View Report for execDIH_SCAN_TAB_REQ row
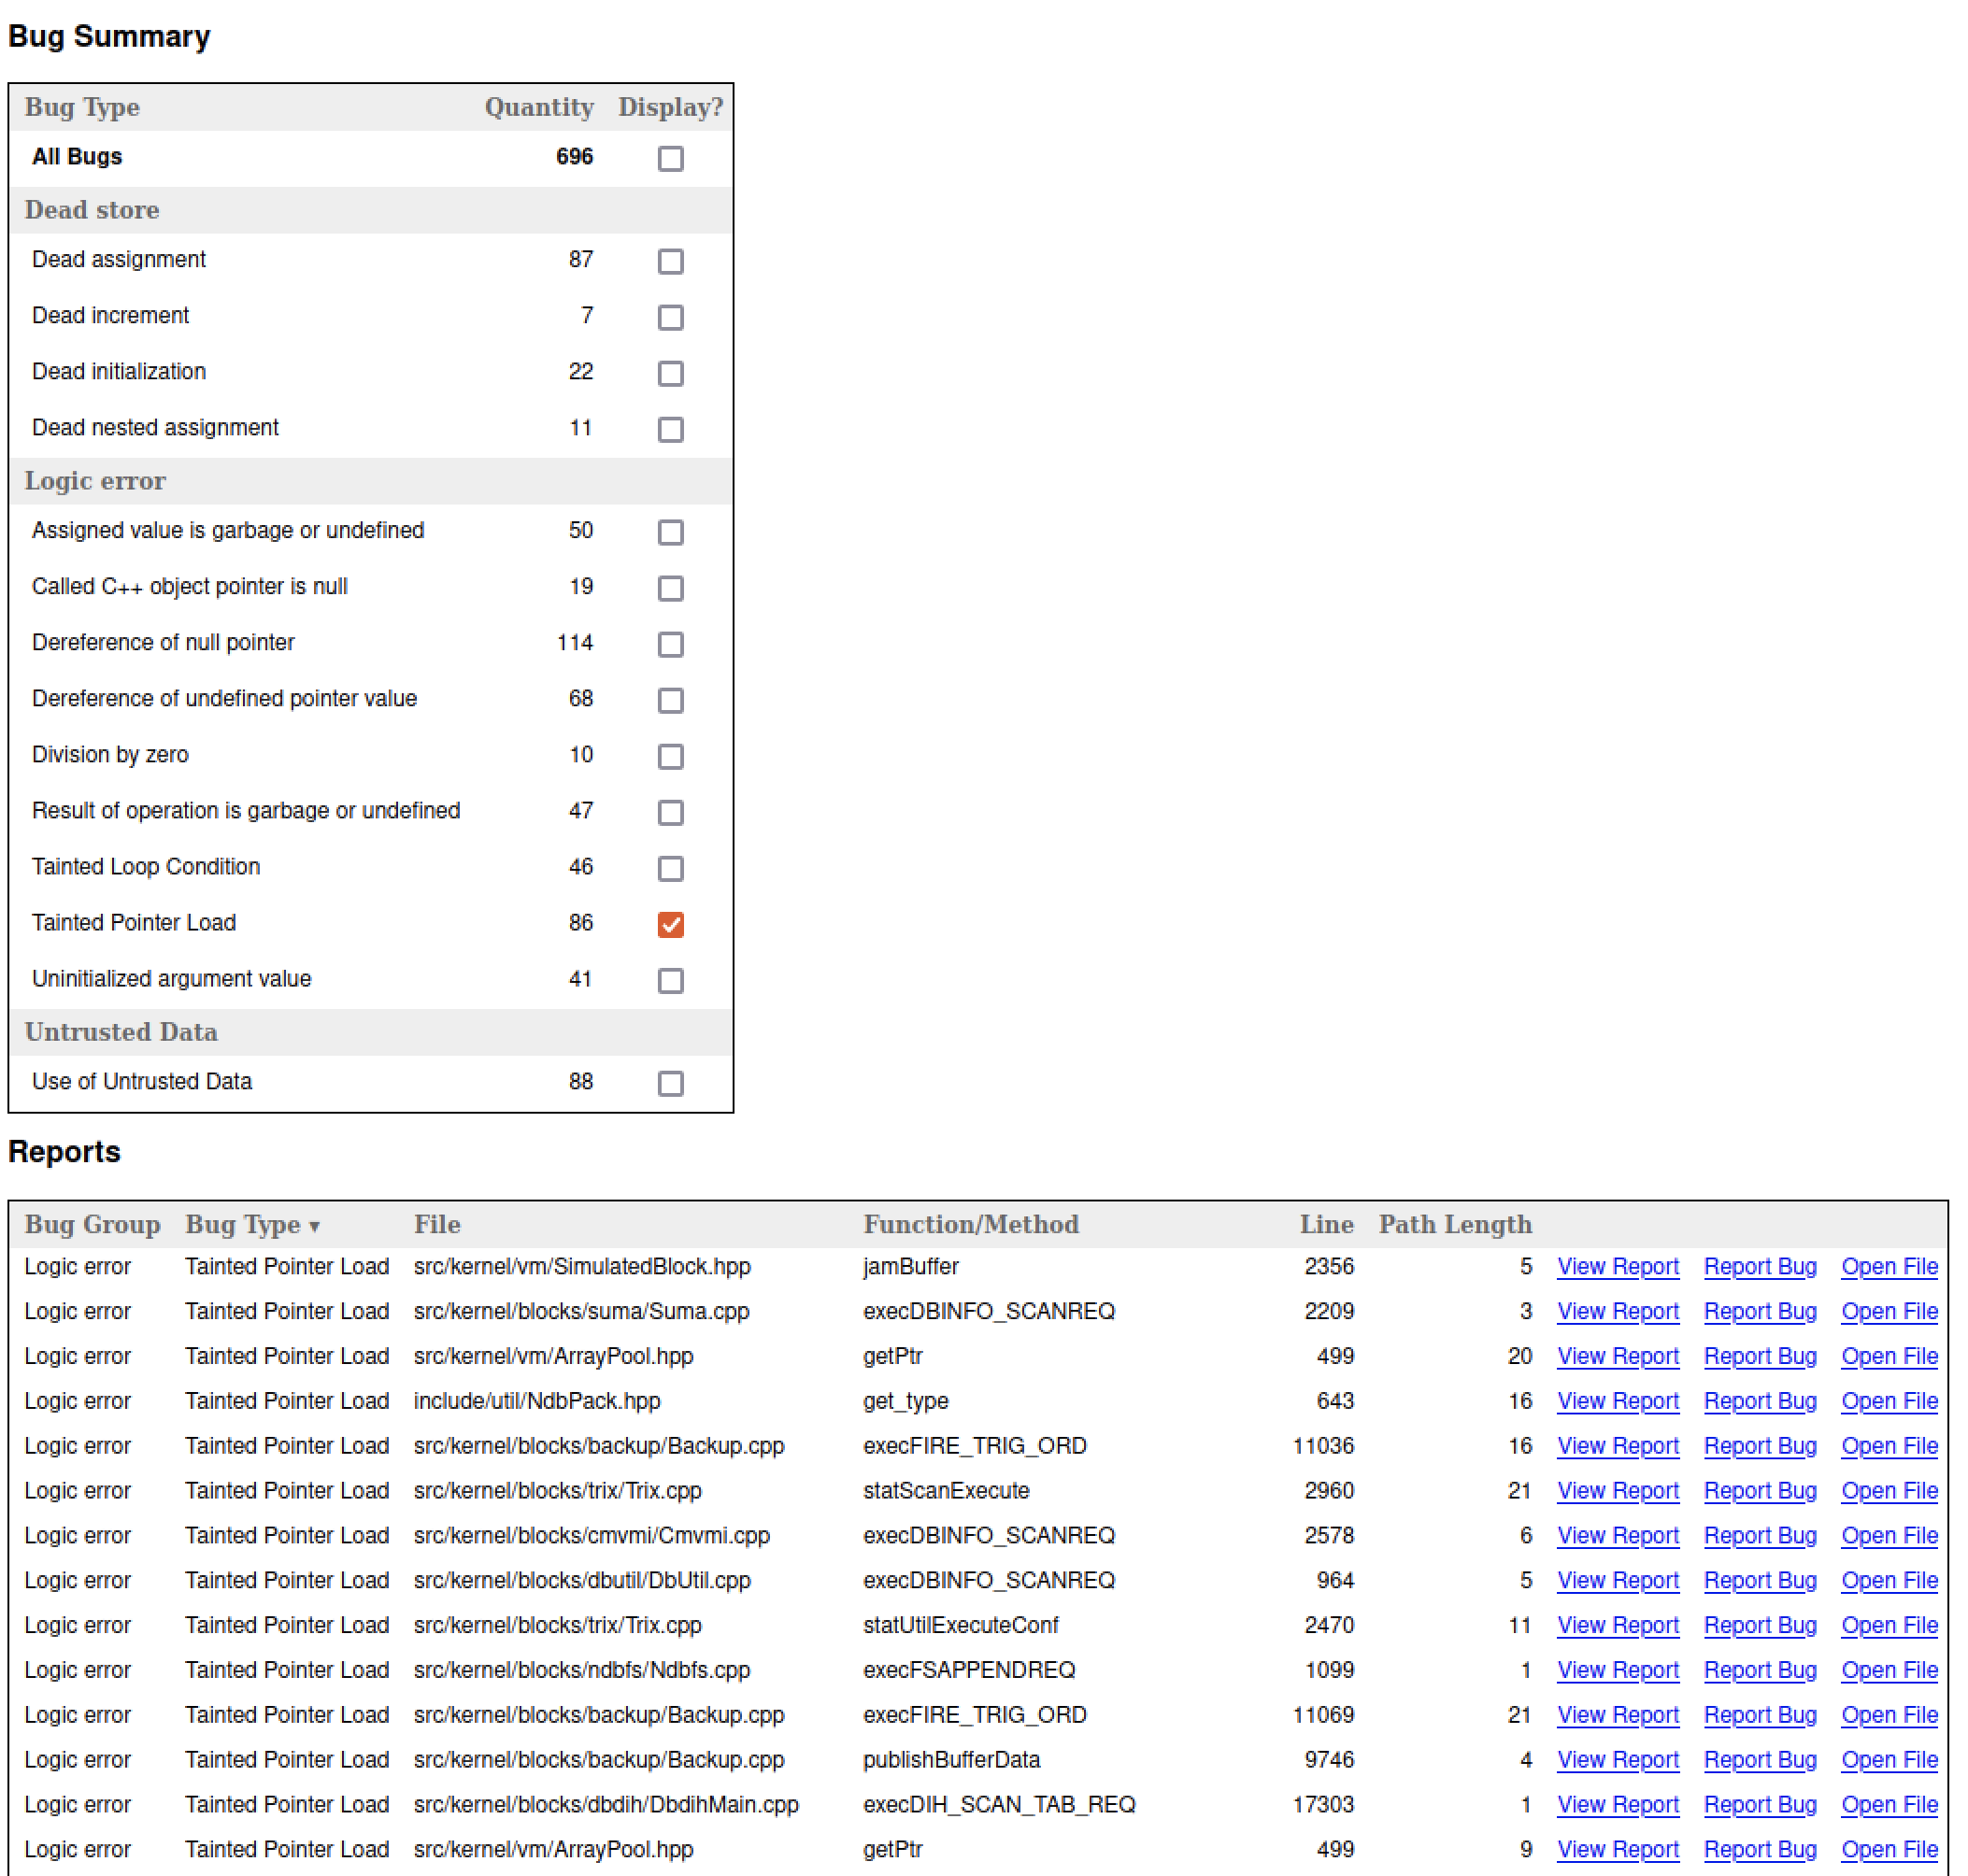Image resolution: width=1968 pixels, height=1876 pixels. pos(1617,1804)
